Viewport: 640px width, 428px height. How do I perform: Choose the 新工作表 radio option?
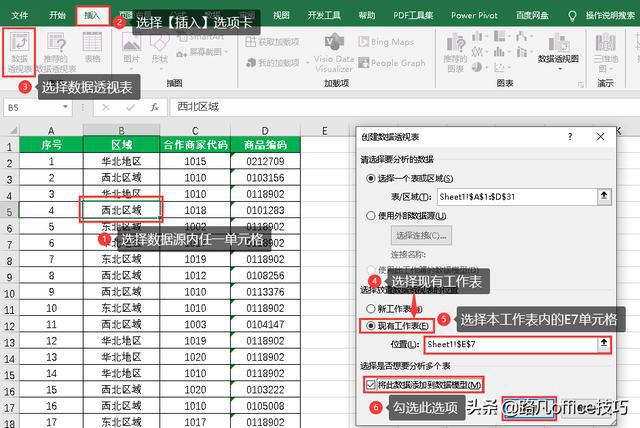click(x=371, y=308)
